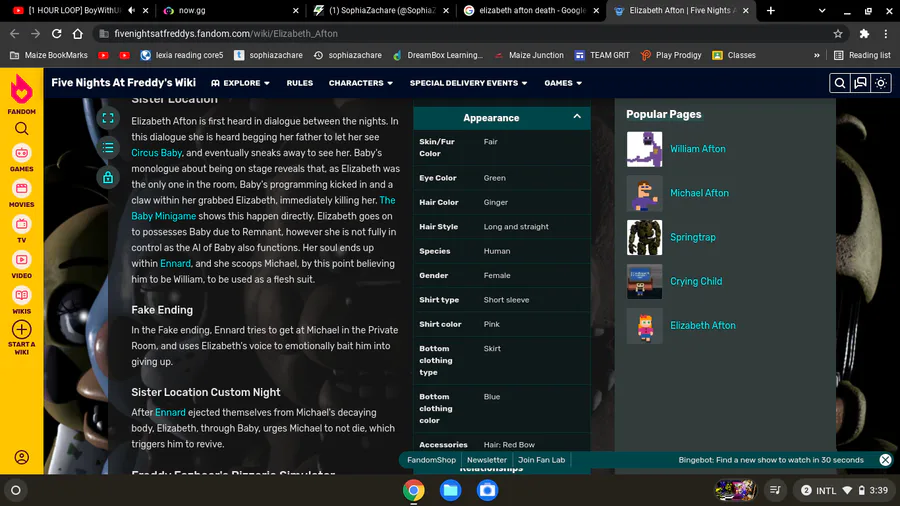Open Chrome from the shelf
The image size is (900, 506).
click(x=414, y=490)
